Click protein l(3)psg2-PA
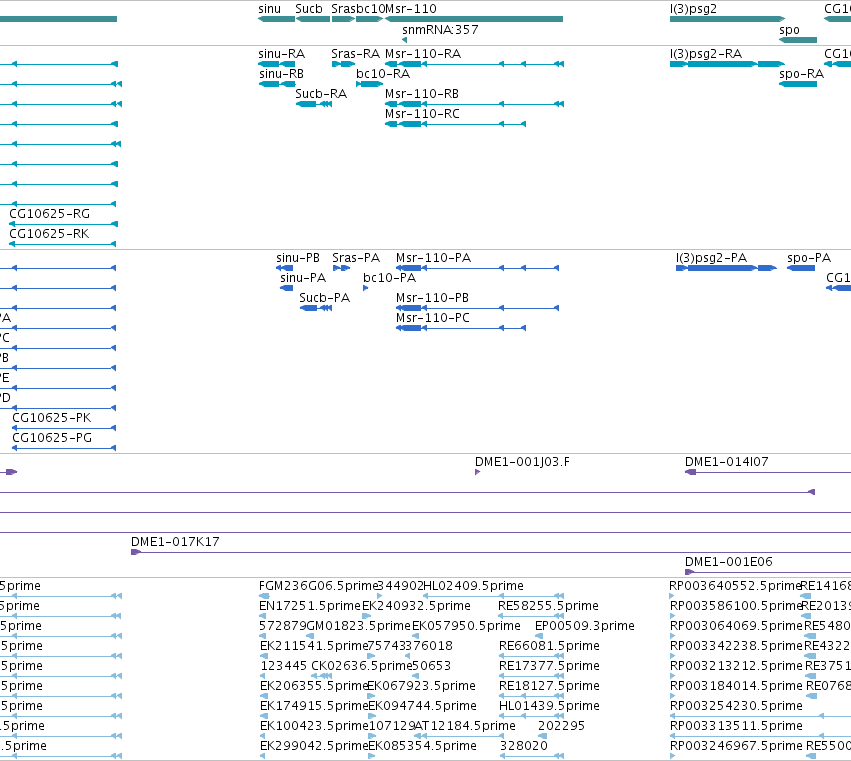 [x=726, y=268]
